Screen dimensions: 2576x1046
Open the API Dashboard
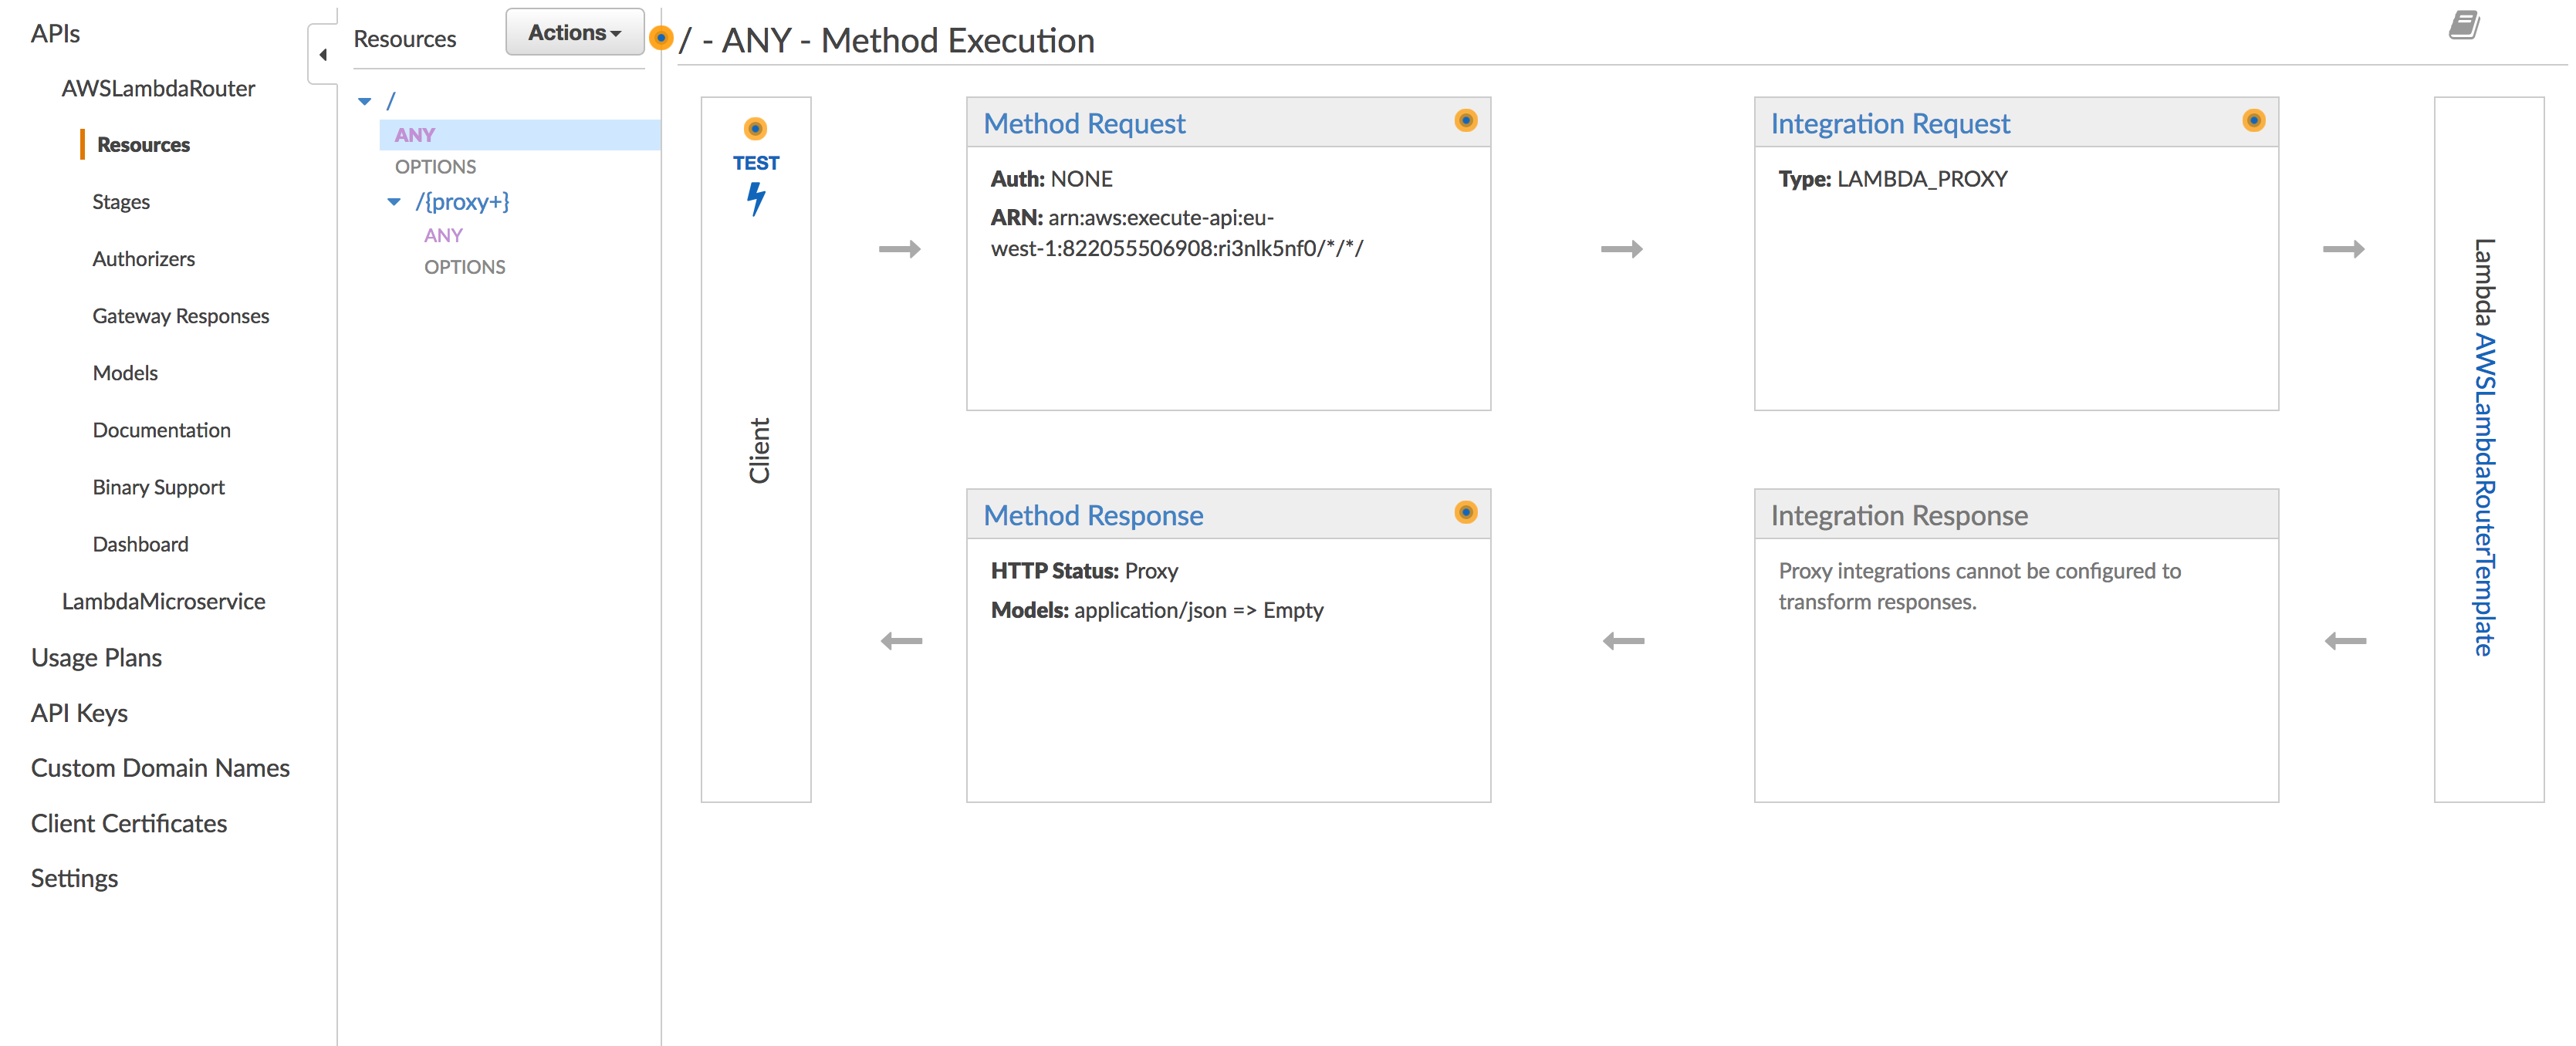coord(140,544)
